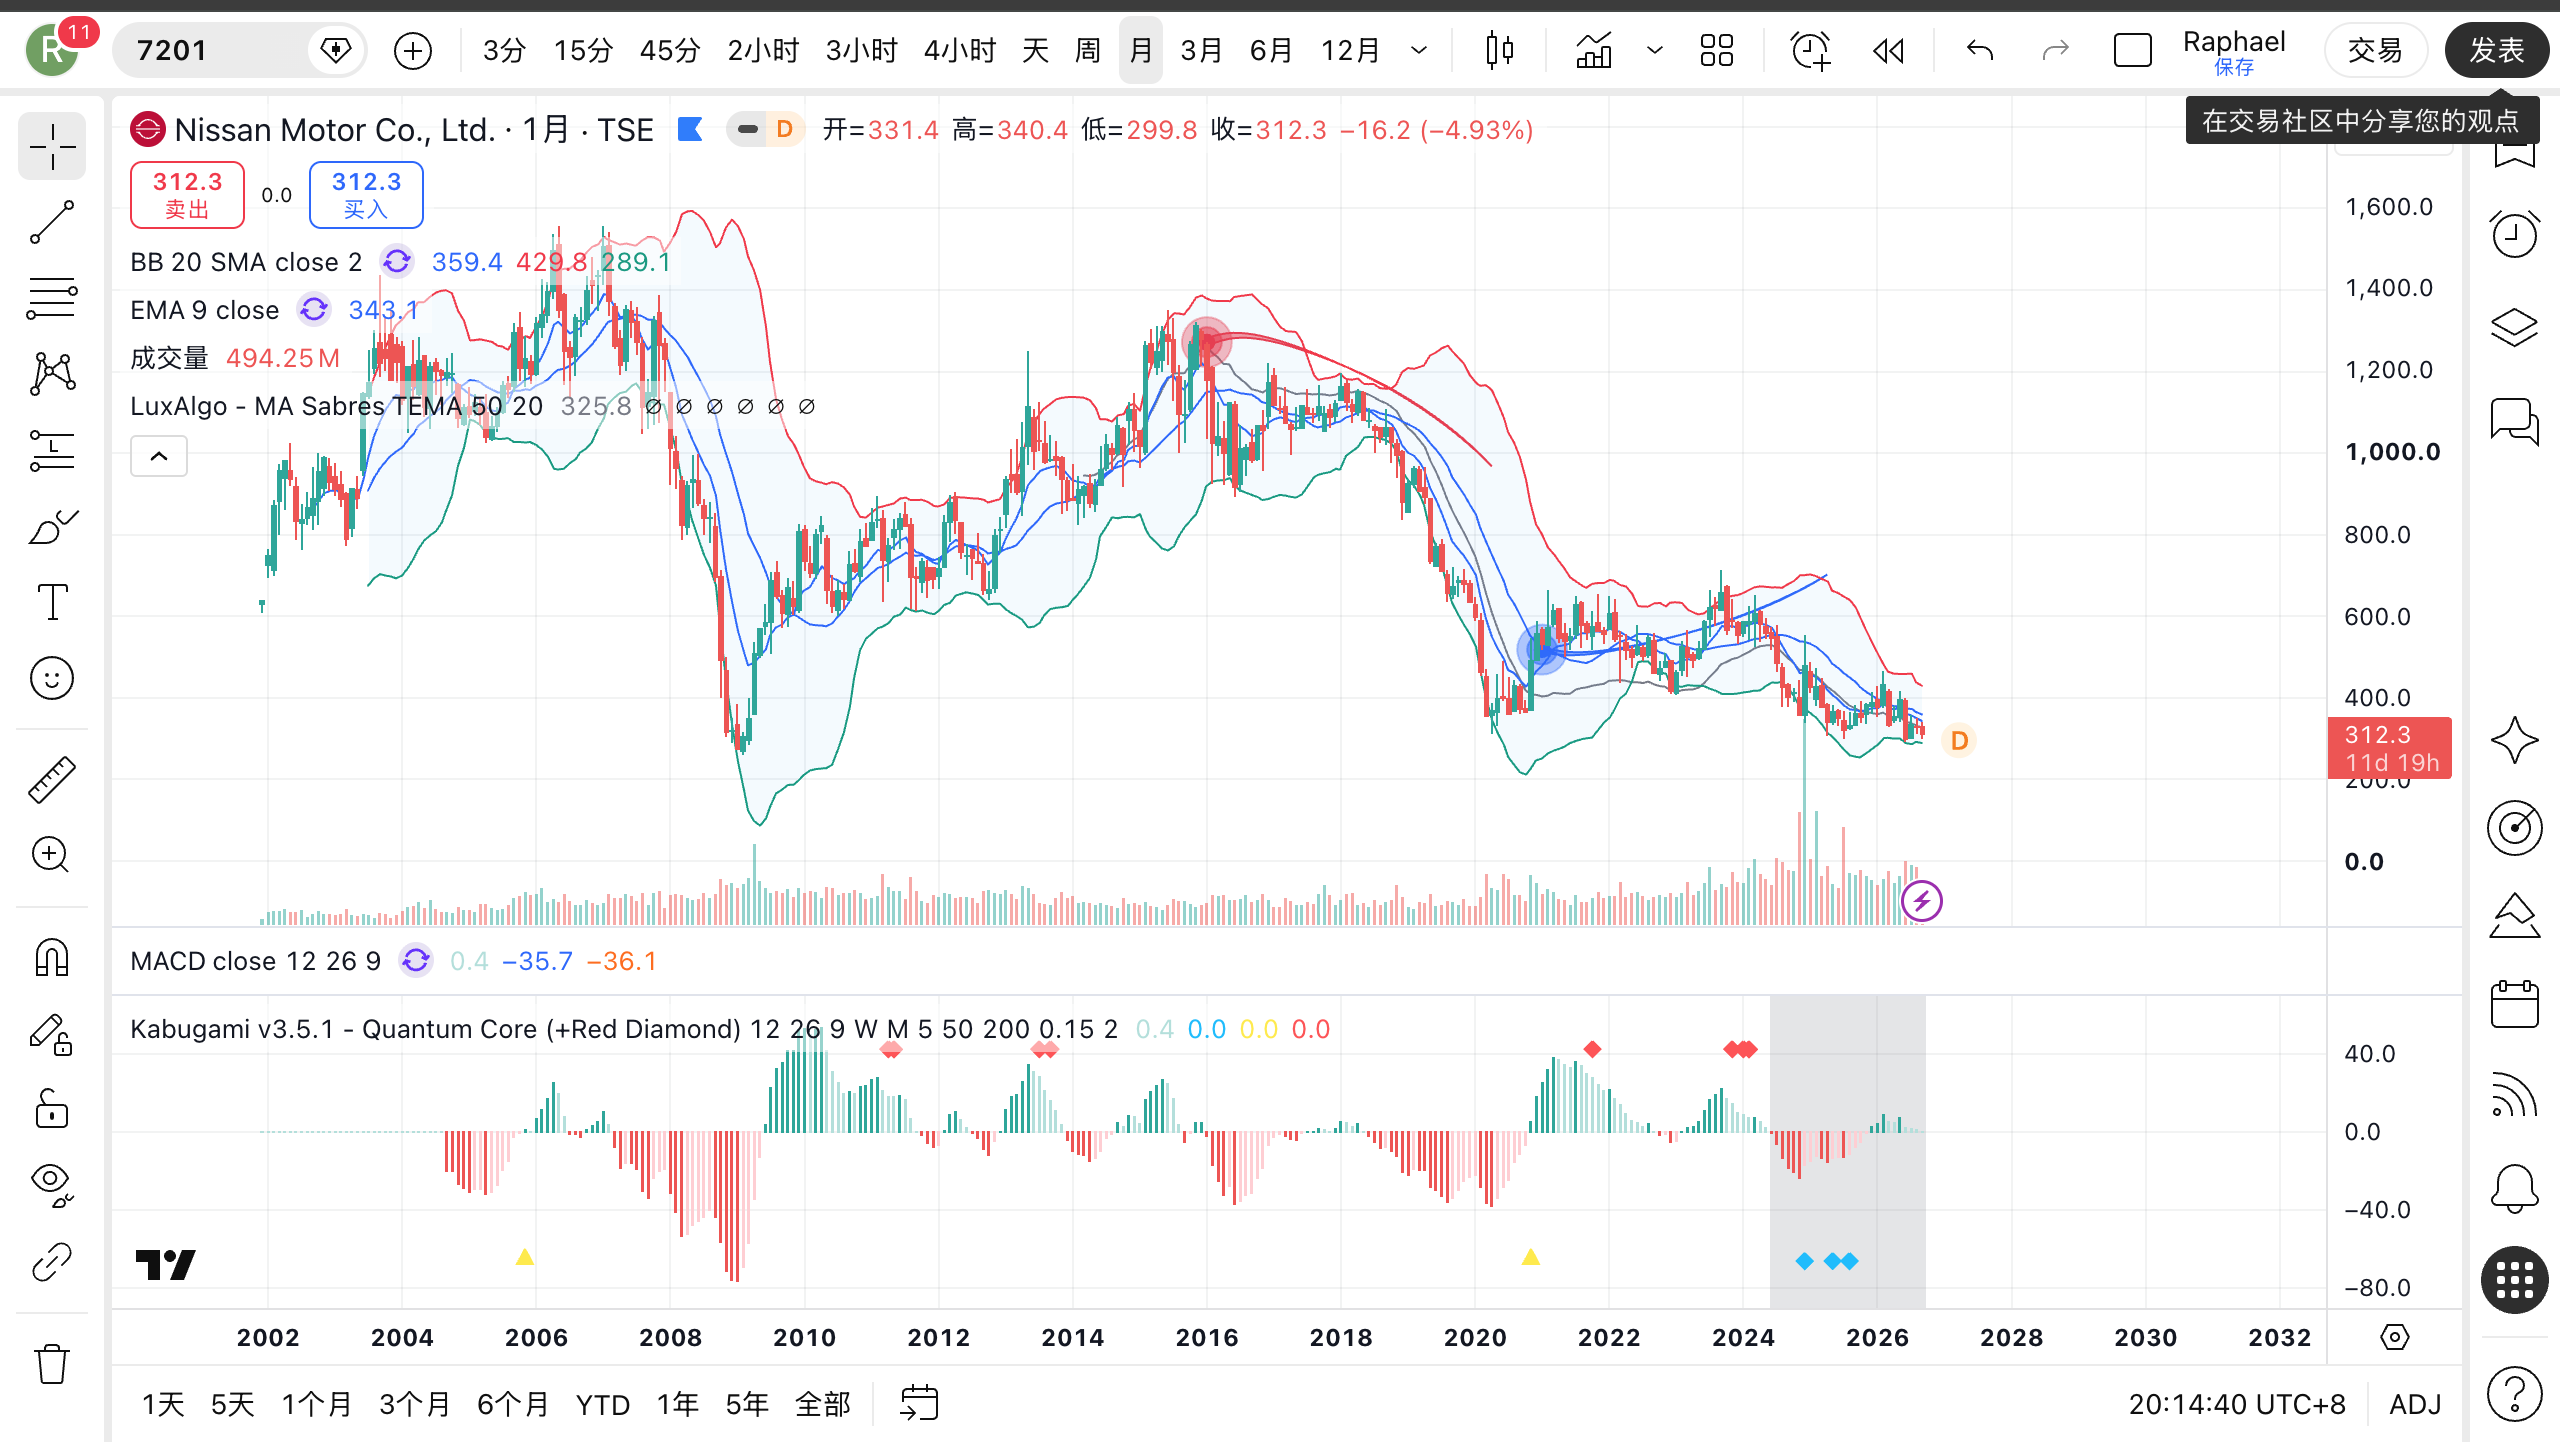2560x1442 pixels.
Task: Switch to the 12月 timeframe
Action: pos(1350,50)
